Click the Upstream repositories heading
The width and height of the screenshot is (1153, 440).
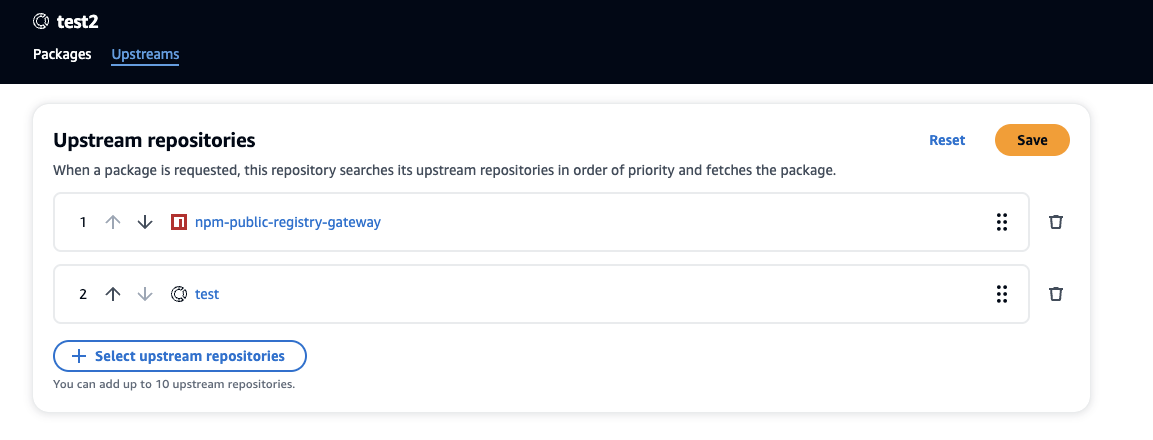click(x=154, y=140)
